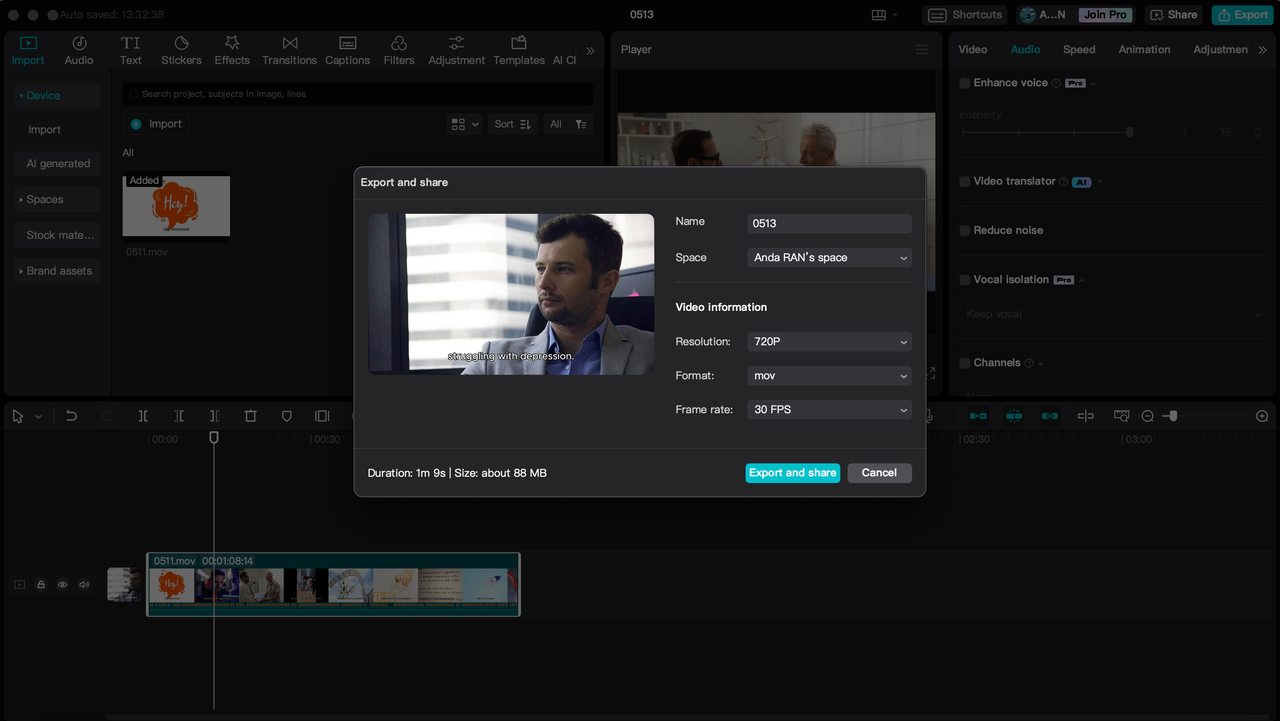The width and height of the screenshot is (1280, 721).
Task: Click the marker shield icon in timeline toolbar
Action: pyautogui.click(x=287, y=416)
